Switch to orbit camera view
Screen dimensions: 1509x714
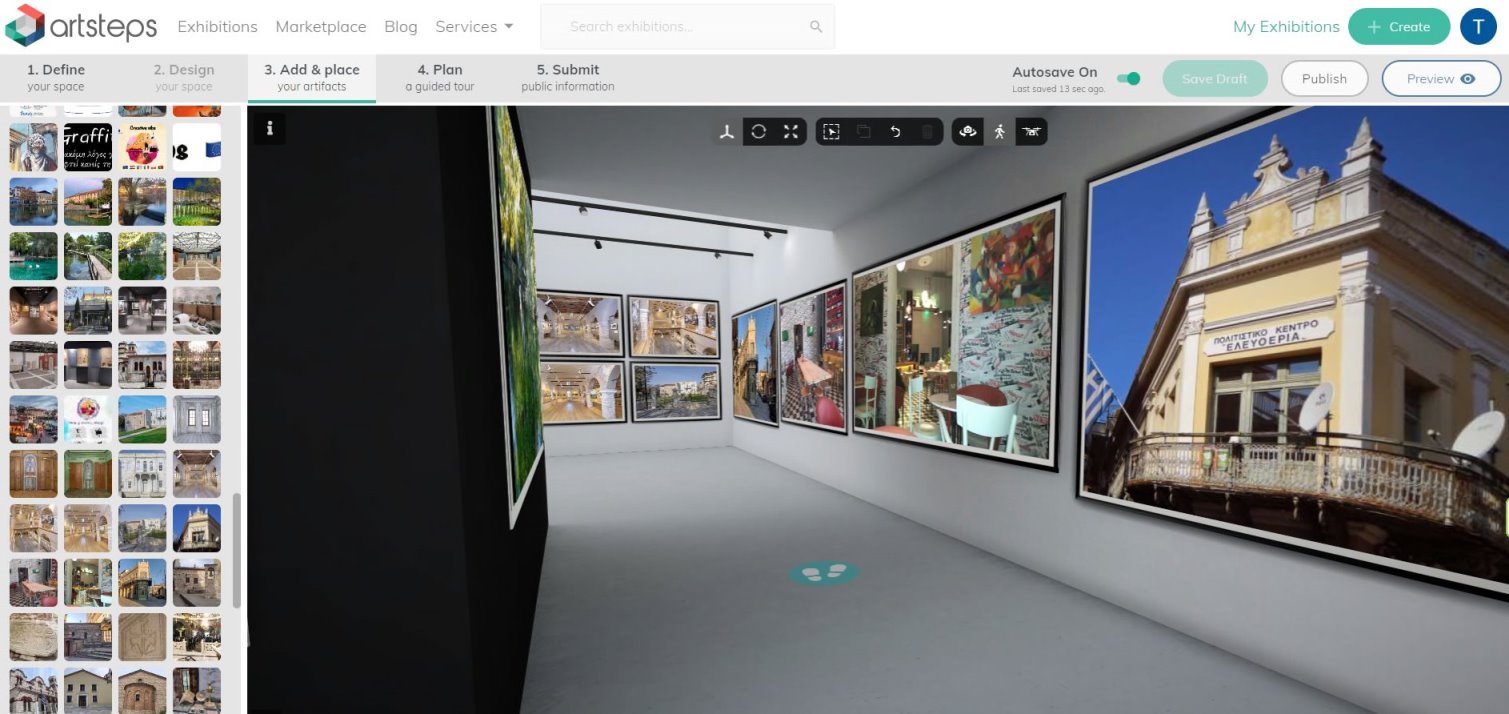pyautogui.click(x=967, y=132)
